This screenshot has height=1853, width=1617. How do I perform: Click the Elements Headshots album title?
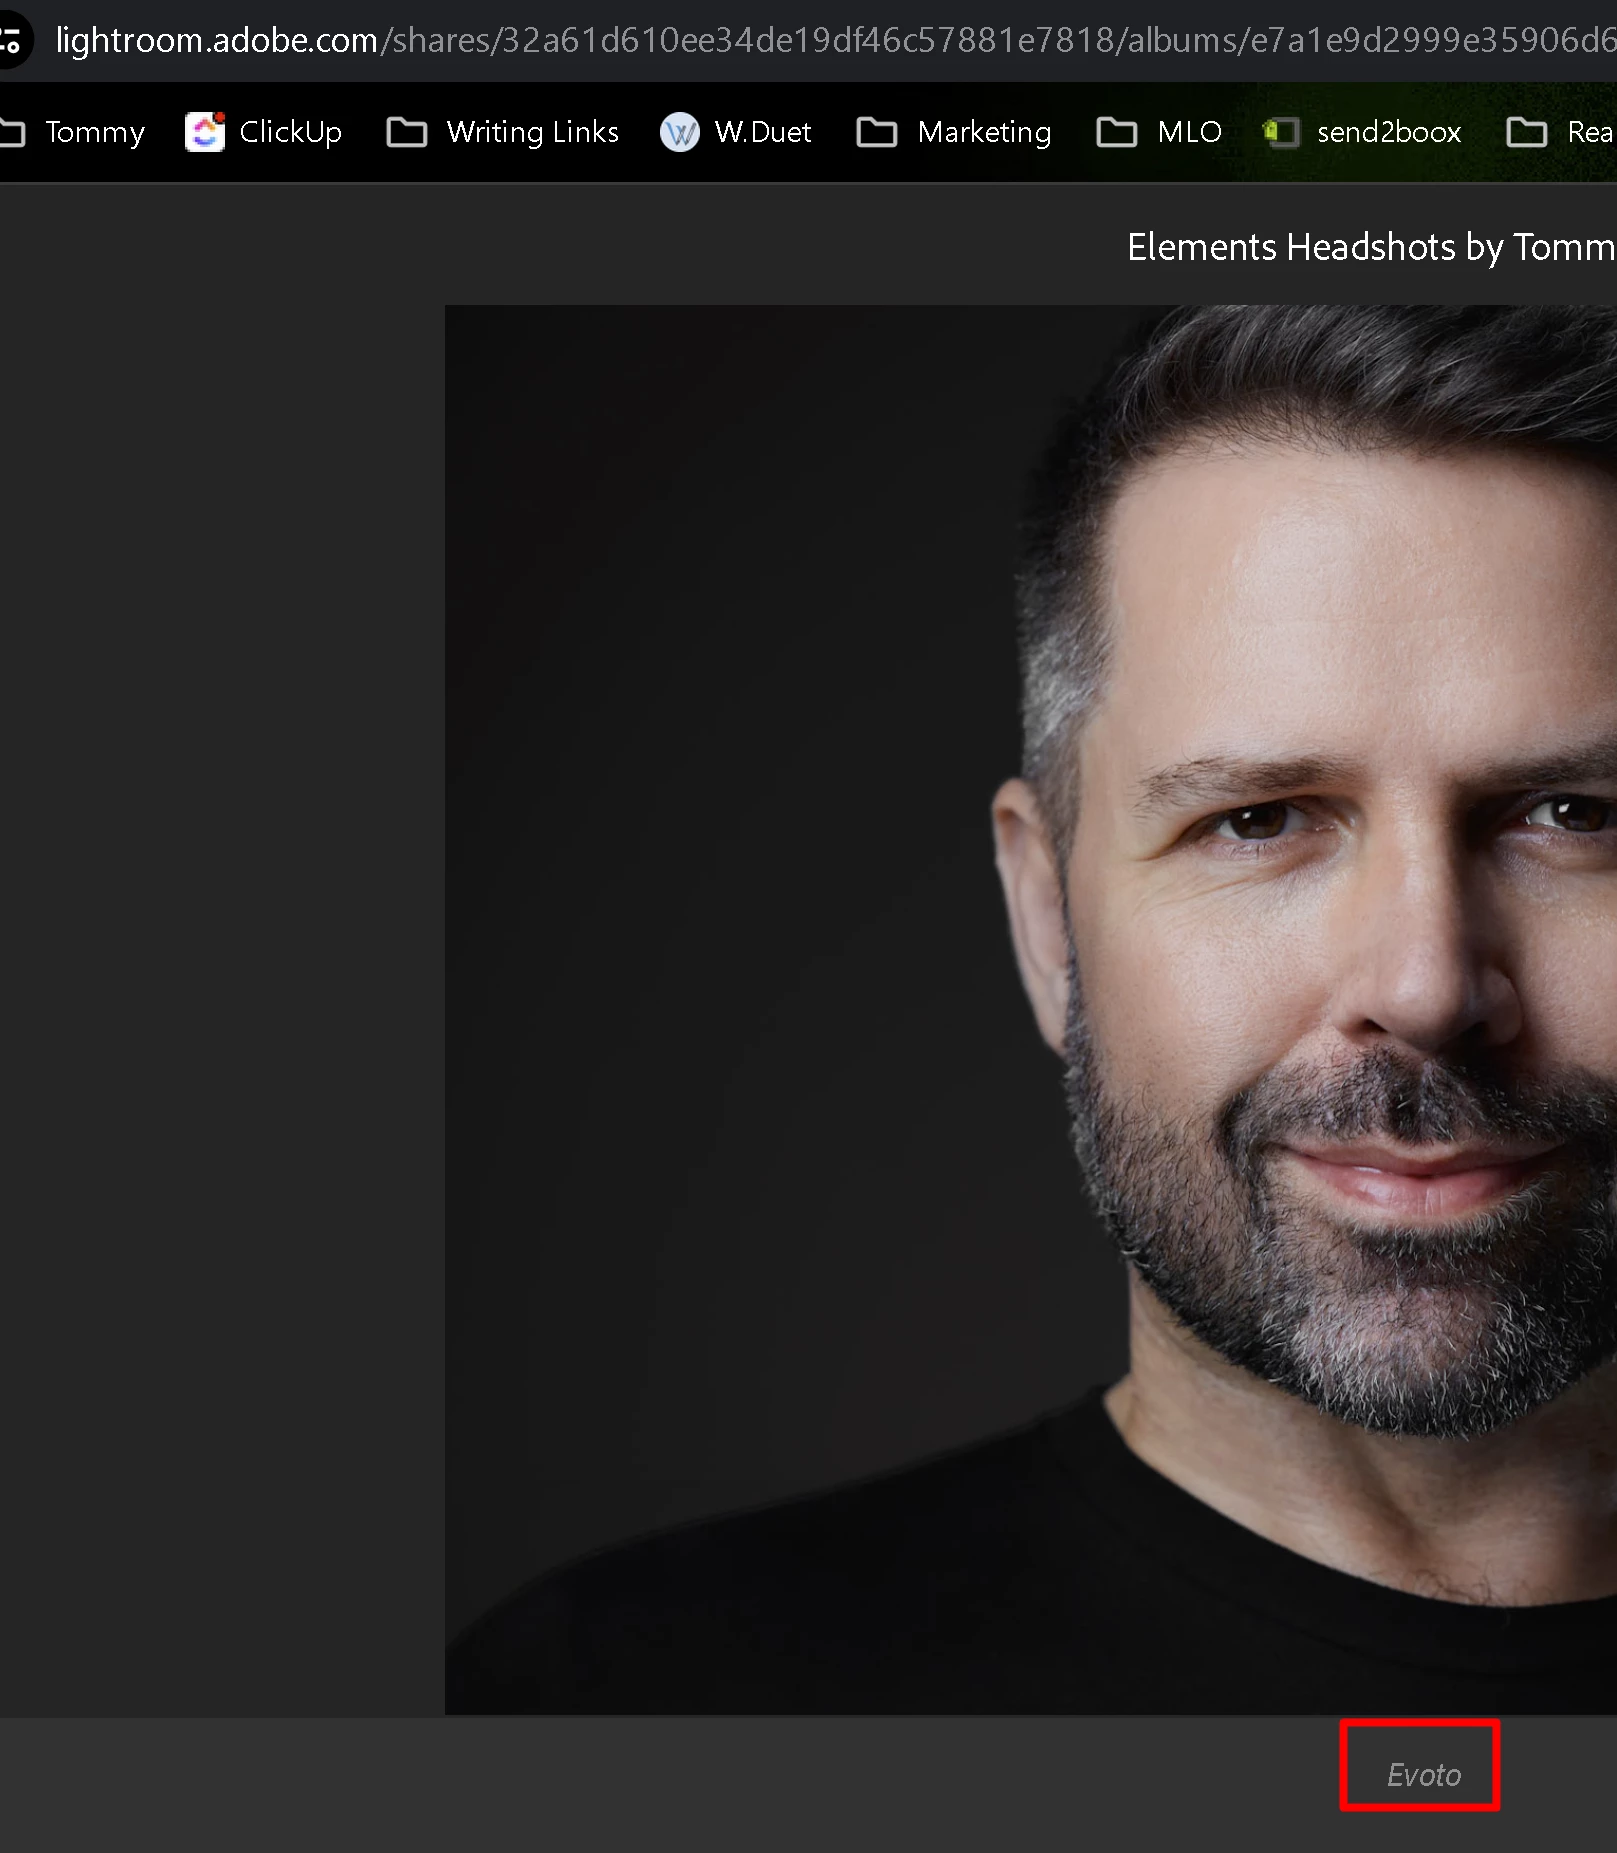[1372, 247]
